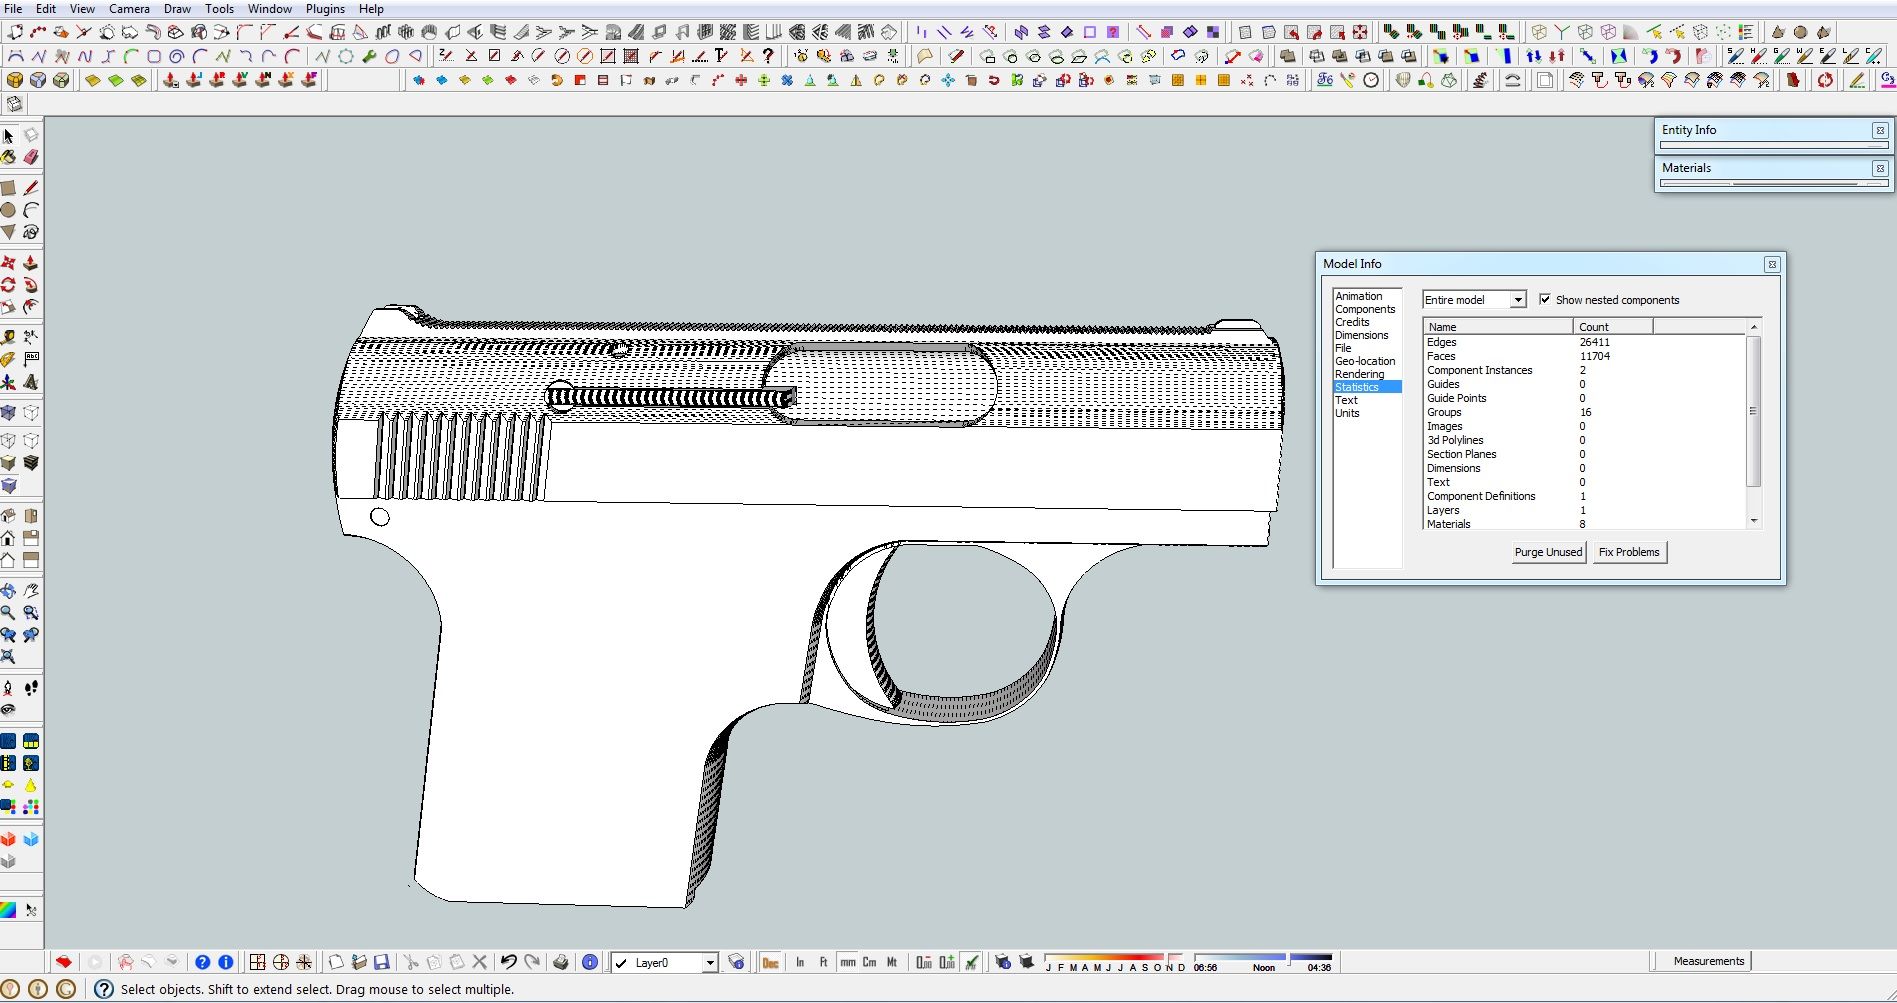
Task: Choose the Circle tool
Action: [9, 210]
